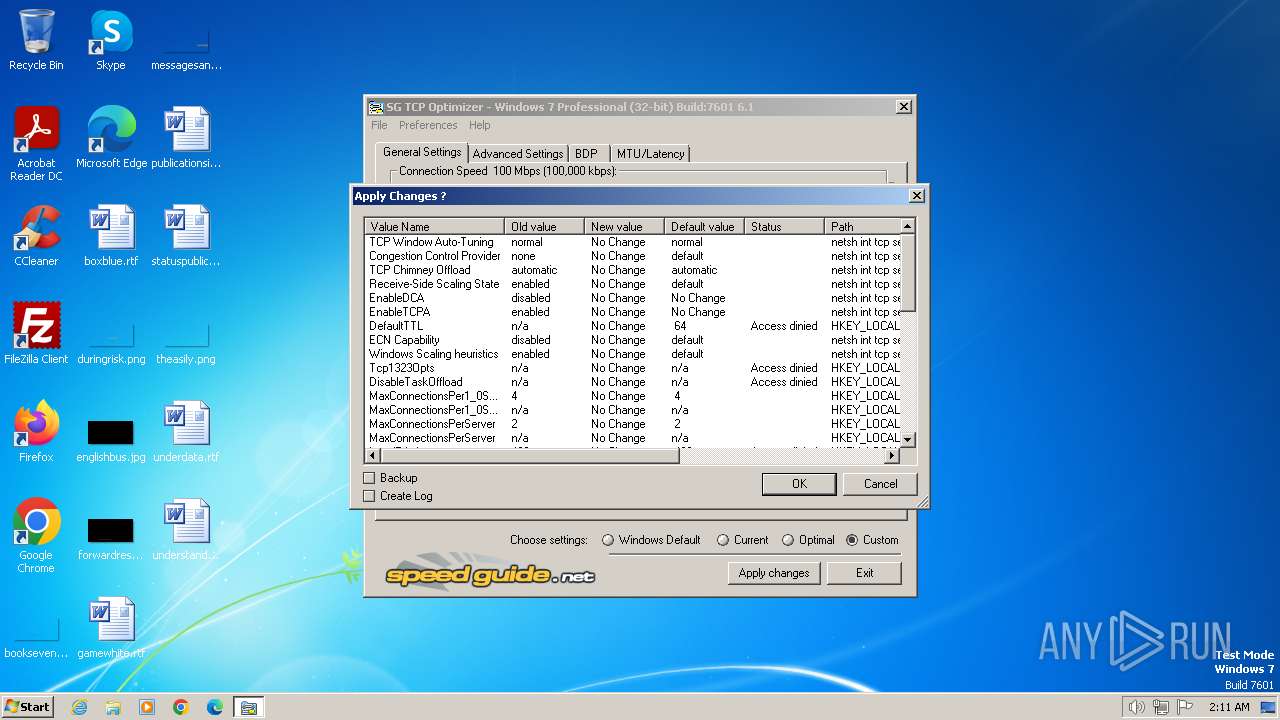Open the File menu in TCP Optimizer

[379, 125]
